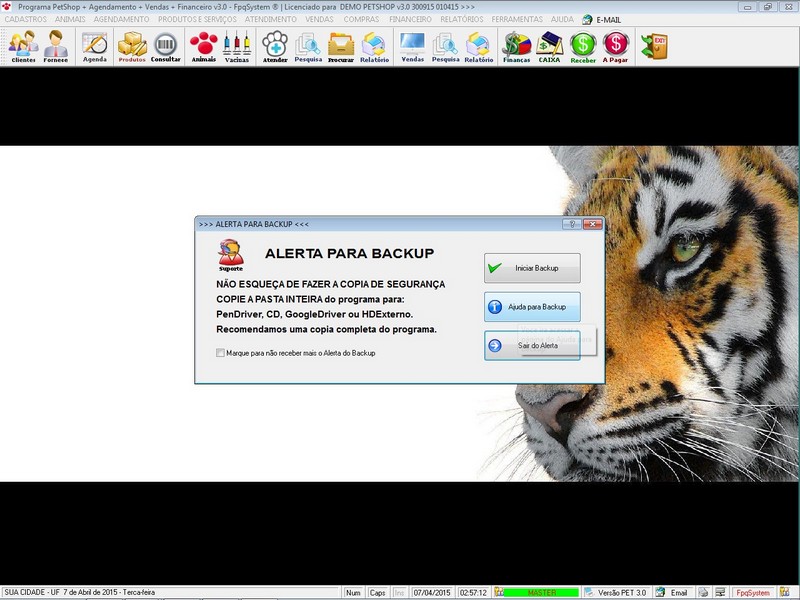
Task: Click the Iniciar Backup button
Action: 532,268
